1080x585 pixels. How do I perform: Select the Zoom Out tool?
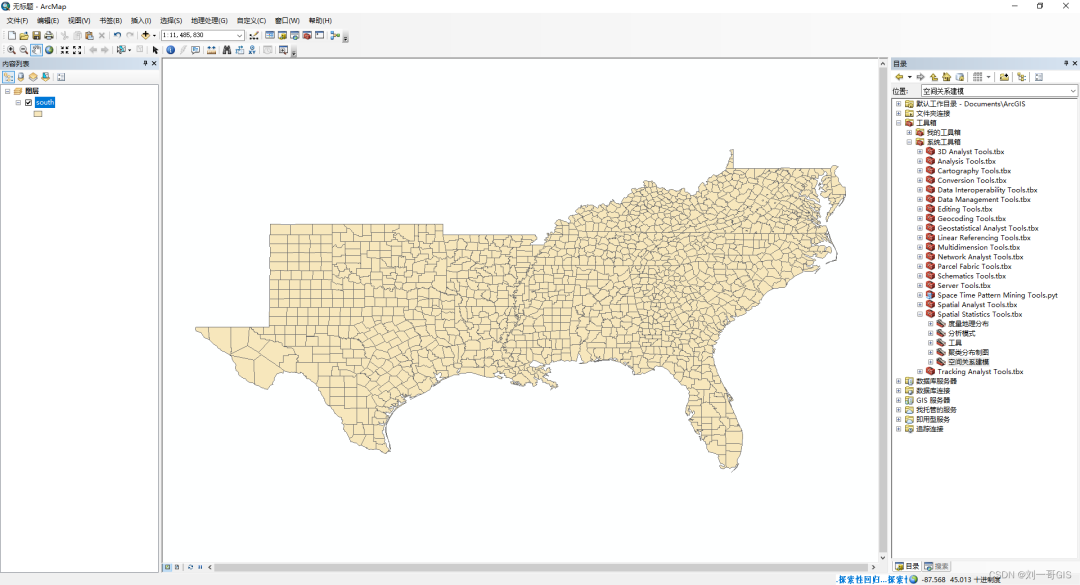click(23, 50)
